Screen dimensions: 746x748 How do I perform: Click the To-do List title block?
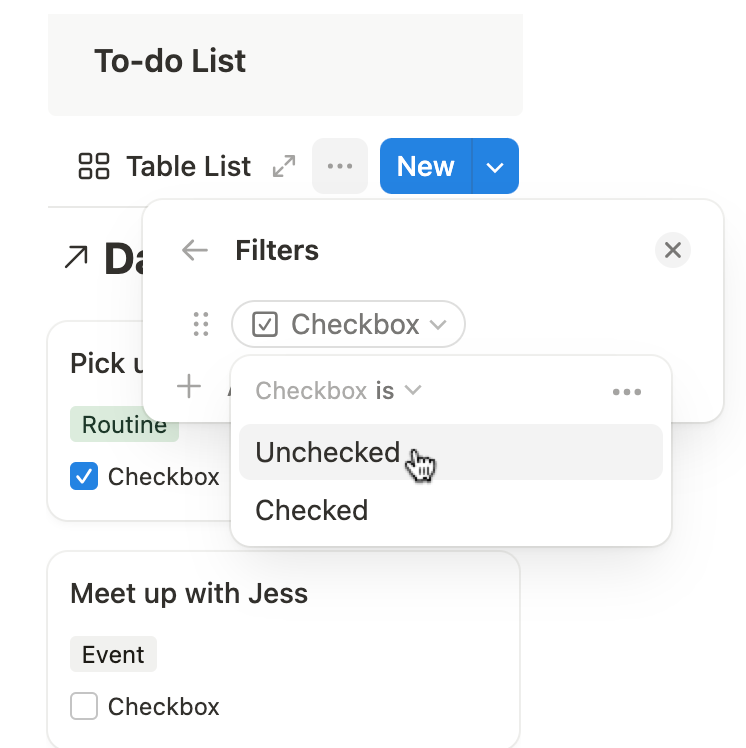(285, 64)
